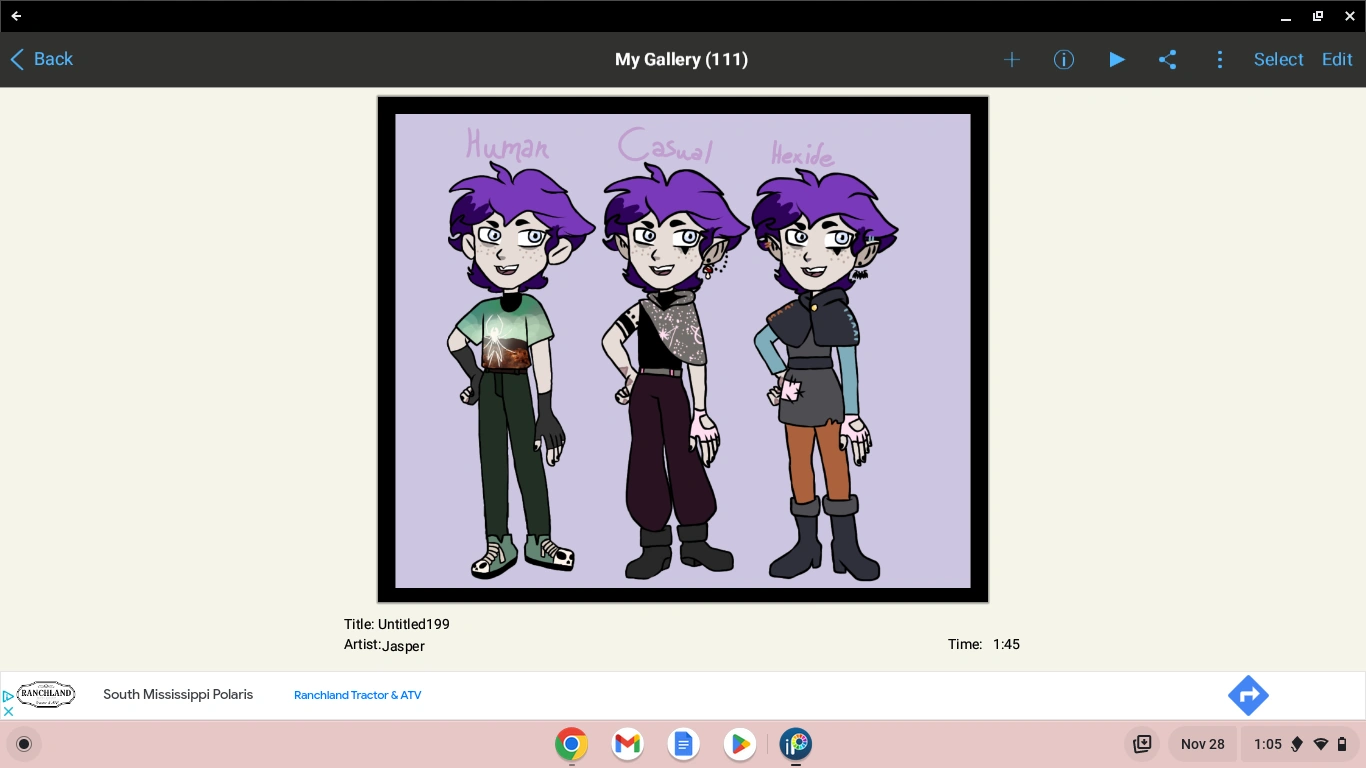Add a new artwork with the plus icon
Viewport: 1366px width, 768px height.
[x=1011, y=59]
